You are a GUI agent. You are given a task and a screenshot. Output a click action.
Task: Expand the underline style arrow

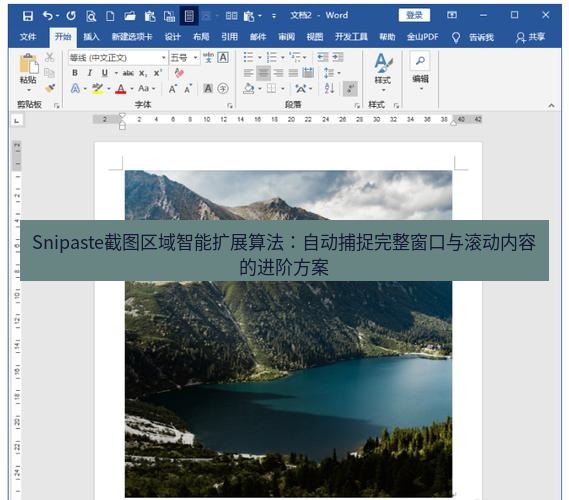coord(116,73)
